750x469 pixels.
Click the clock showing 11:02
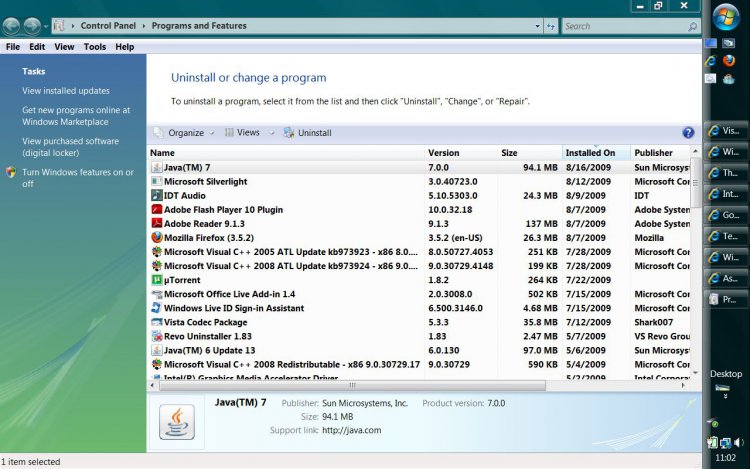[x=725, y=458]
